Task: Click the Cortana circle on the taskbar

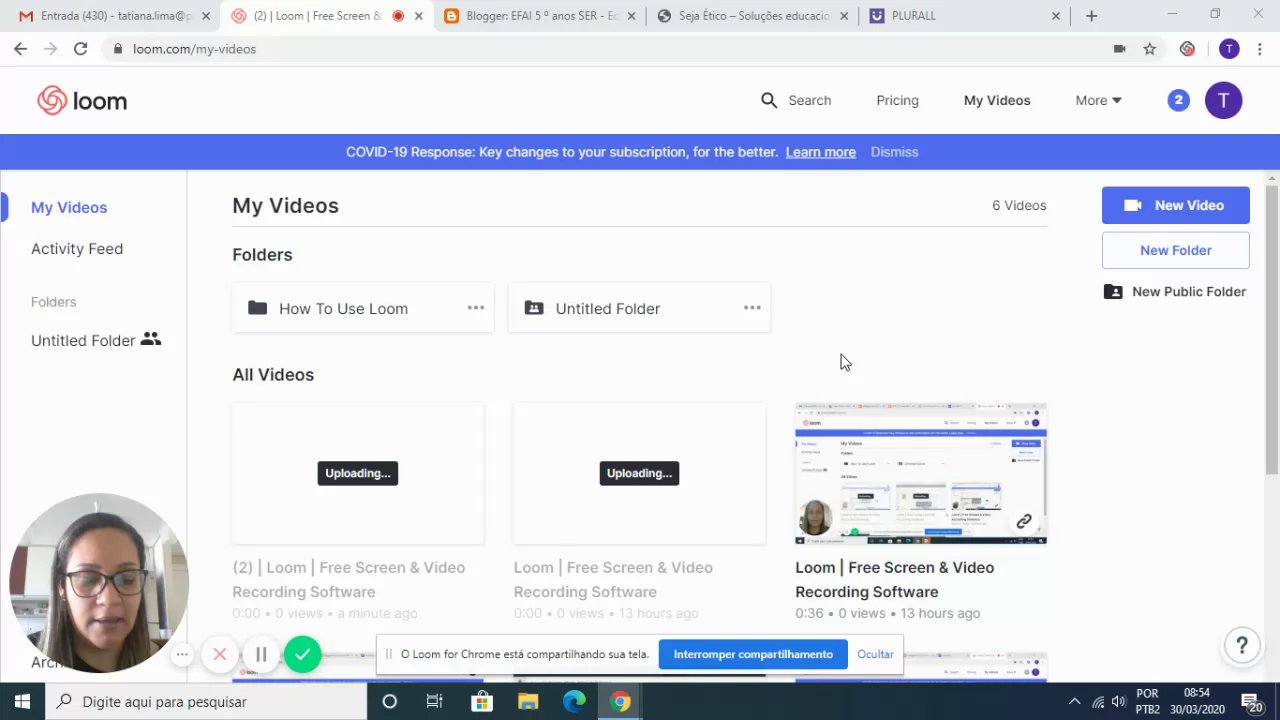Action: pyautogui.click(x=390, y=701)
